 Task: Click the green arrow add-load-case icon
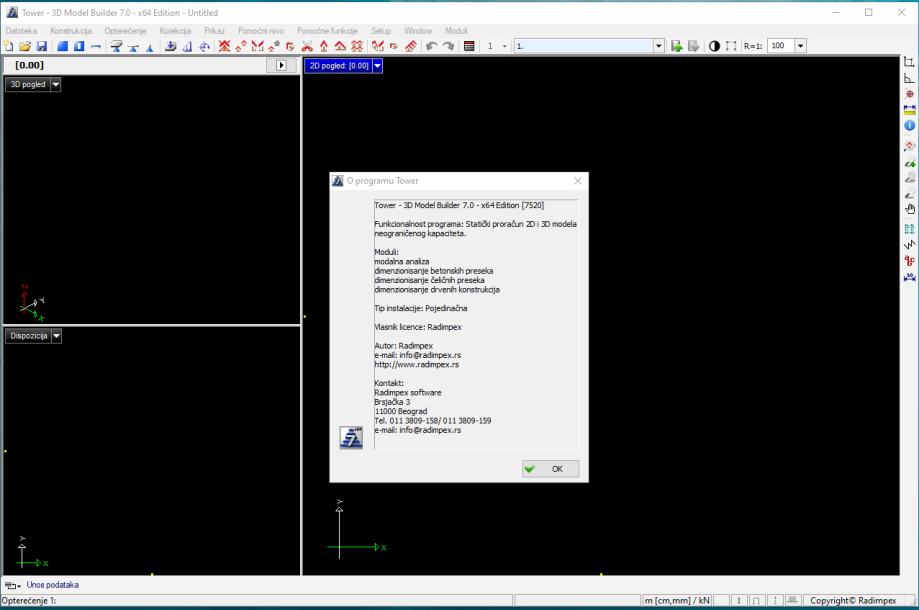(x=676, y=46)
